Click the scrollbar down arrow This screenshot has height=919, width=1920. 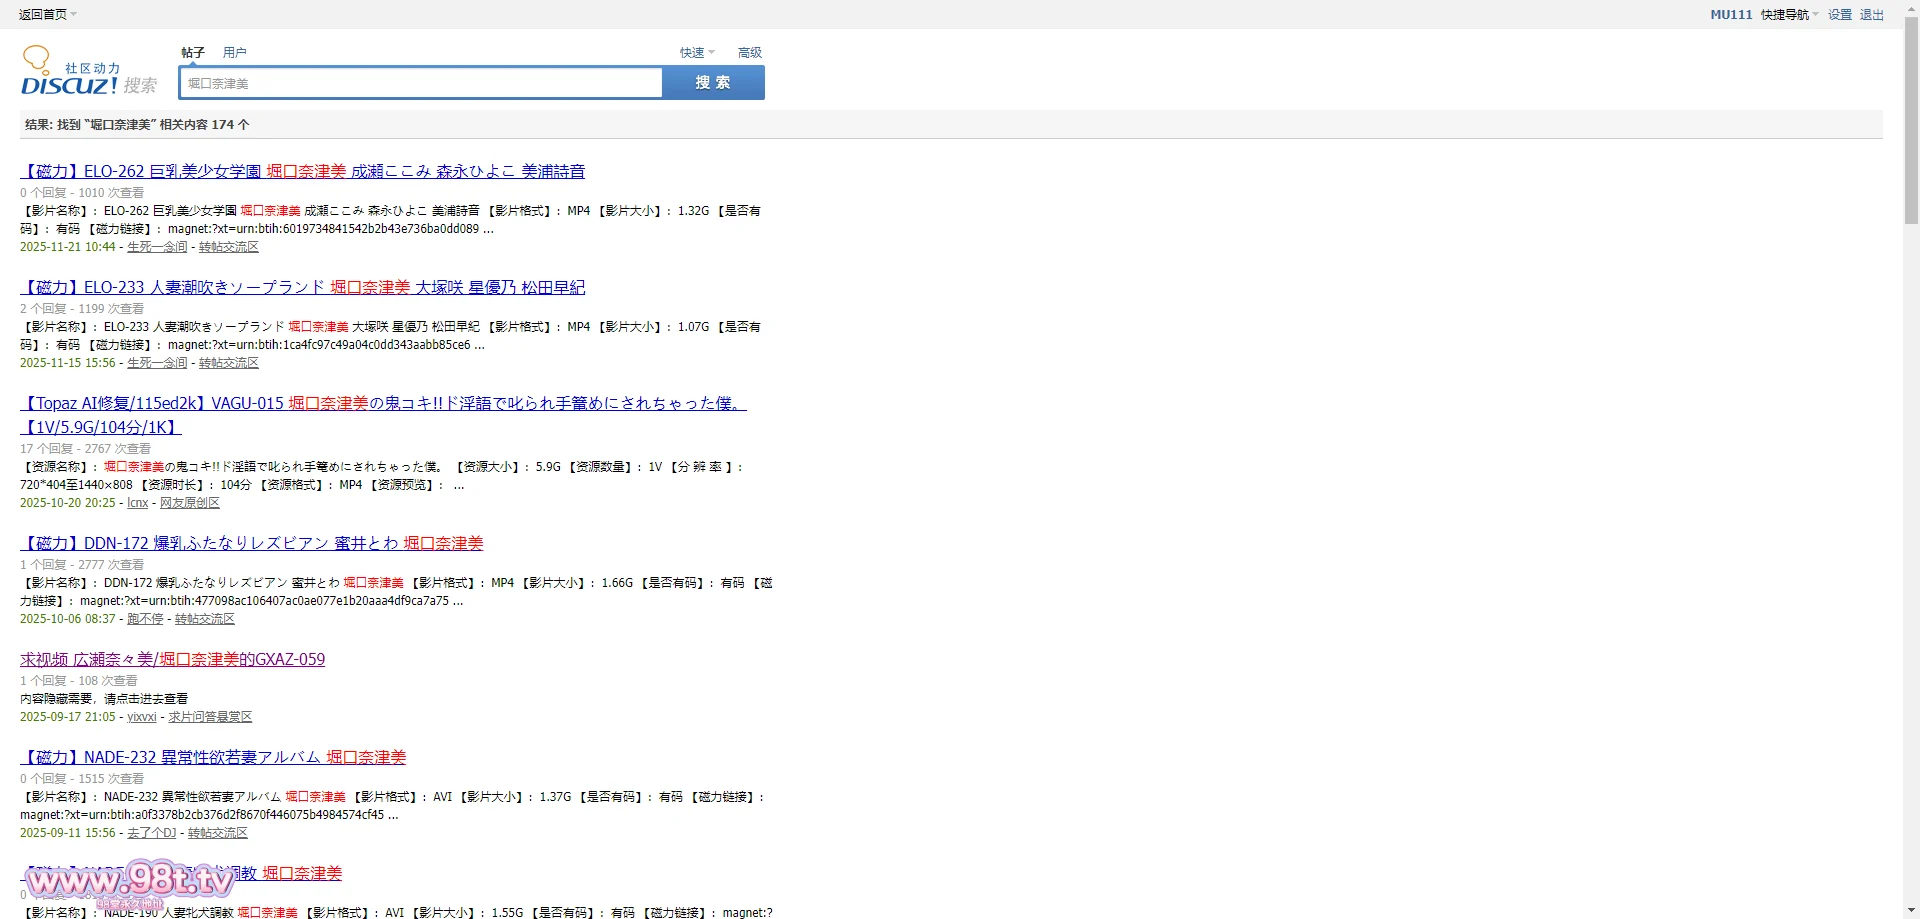pos(1911,911)
